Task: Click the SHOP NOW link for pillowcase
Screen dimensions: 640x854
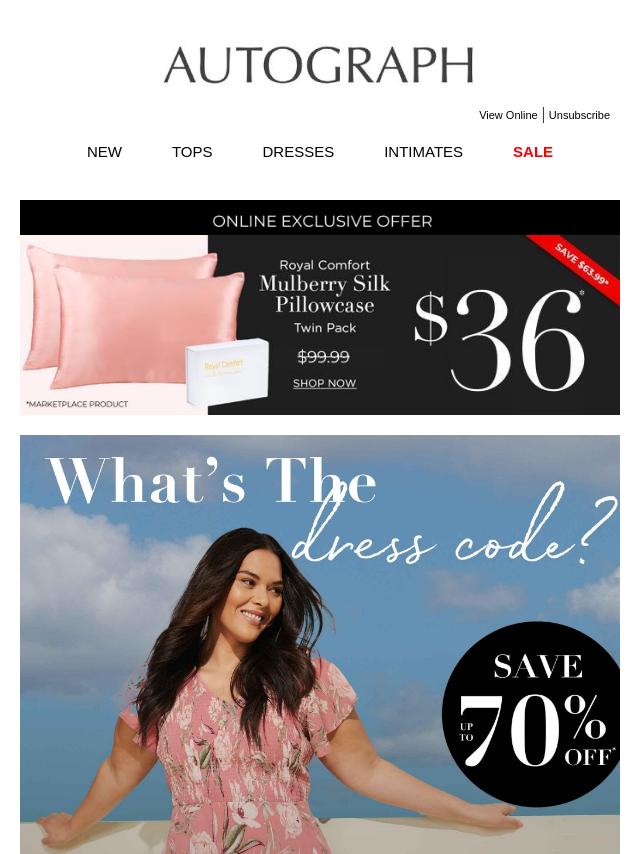Action: click(x=325, y=383)
